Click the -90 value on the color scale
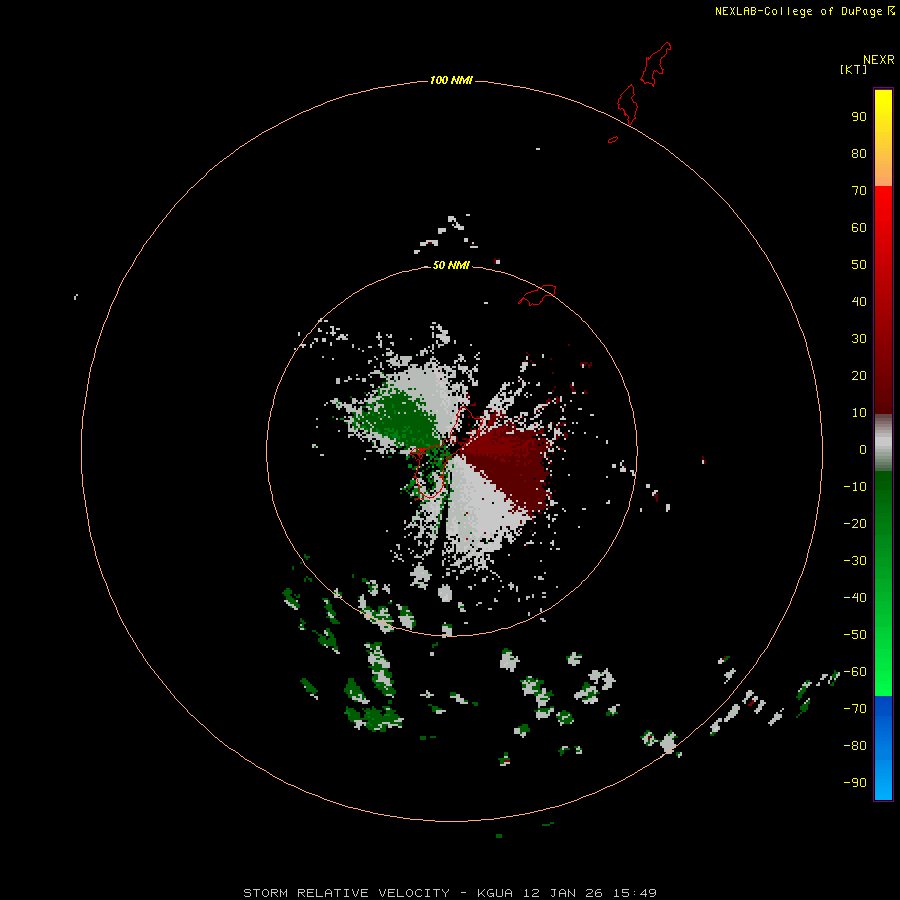The height and width of the screenshot is (900, 900). click(855, 782)
